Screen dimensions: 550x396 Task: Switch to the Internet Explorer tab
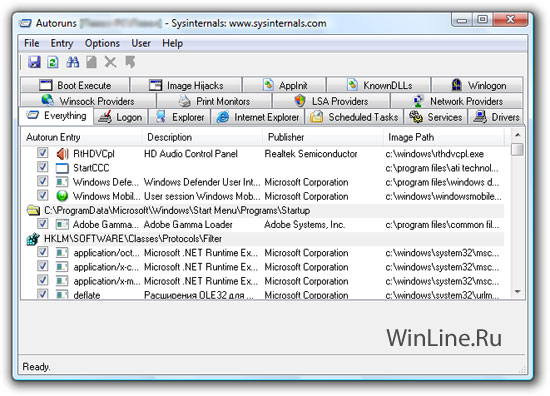tap(258, 117)
